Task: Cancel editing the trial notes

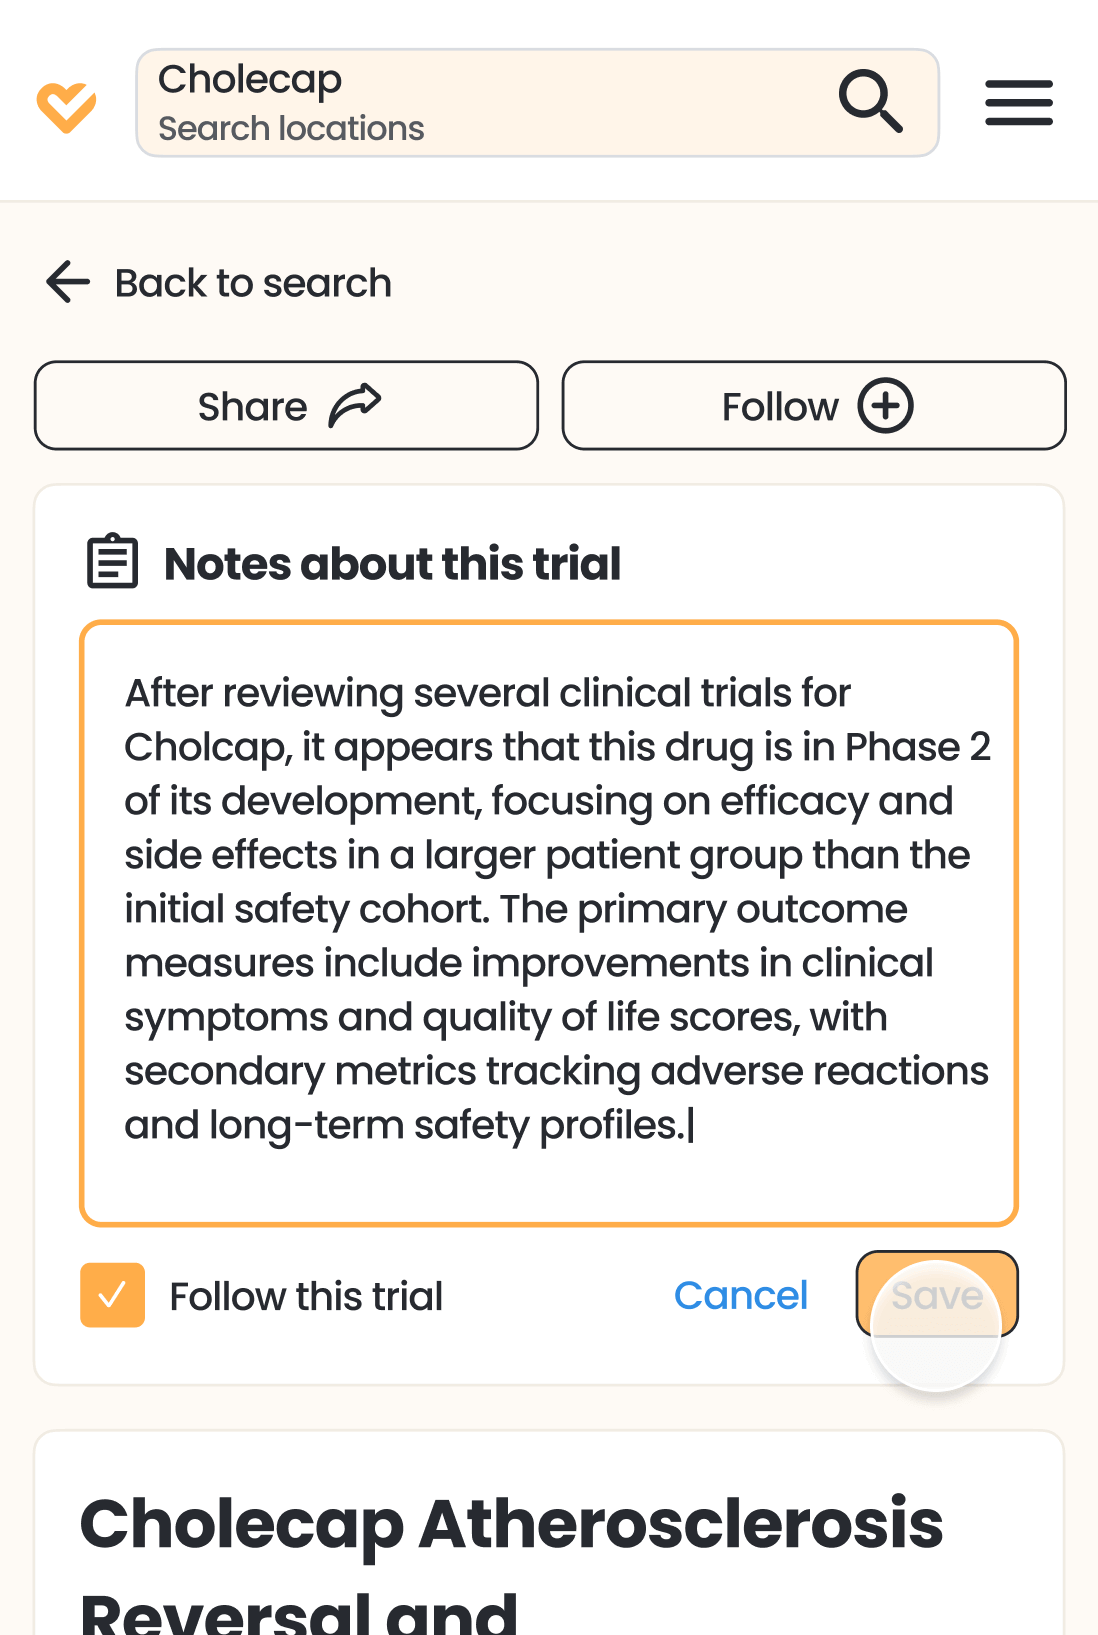Action: pyautogui.click(x=740, y=1295)
